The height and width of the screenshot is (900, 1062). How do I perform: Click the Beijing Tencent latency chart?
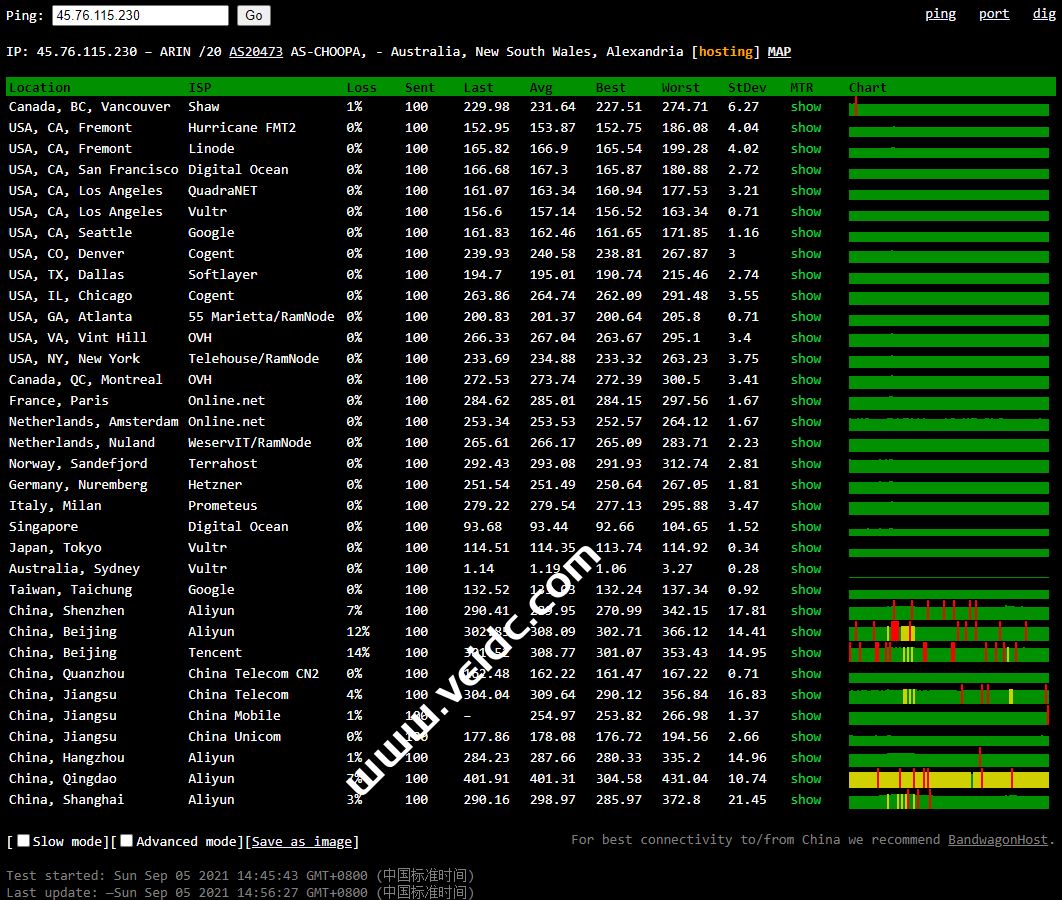coord(948,653)
